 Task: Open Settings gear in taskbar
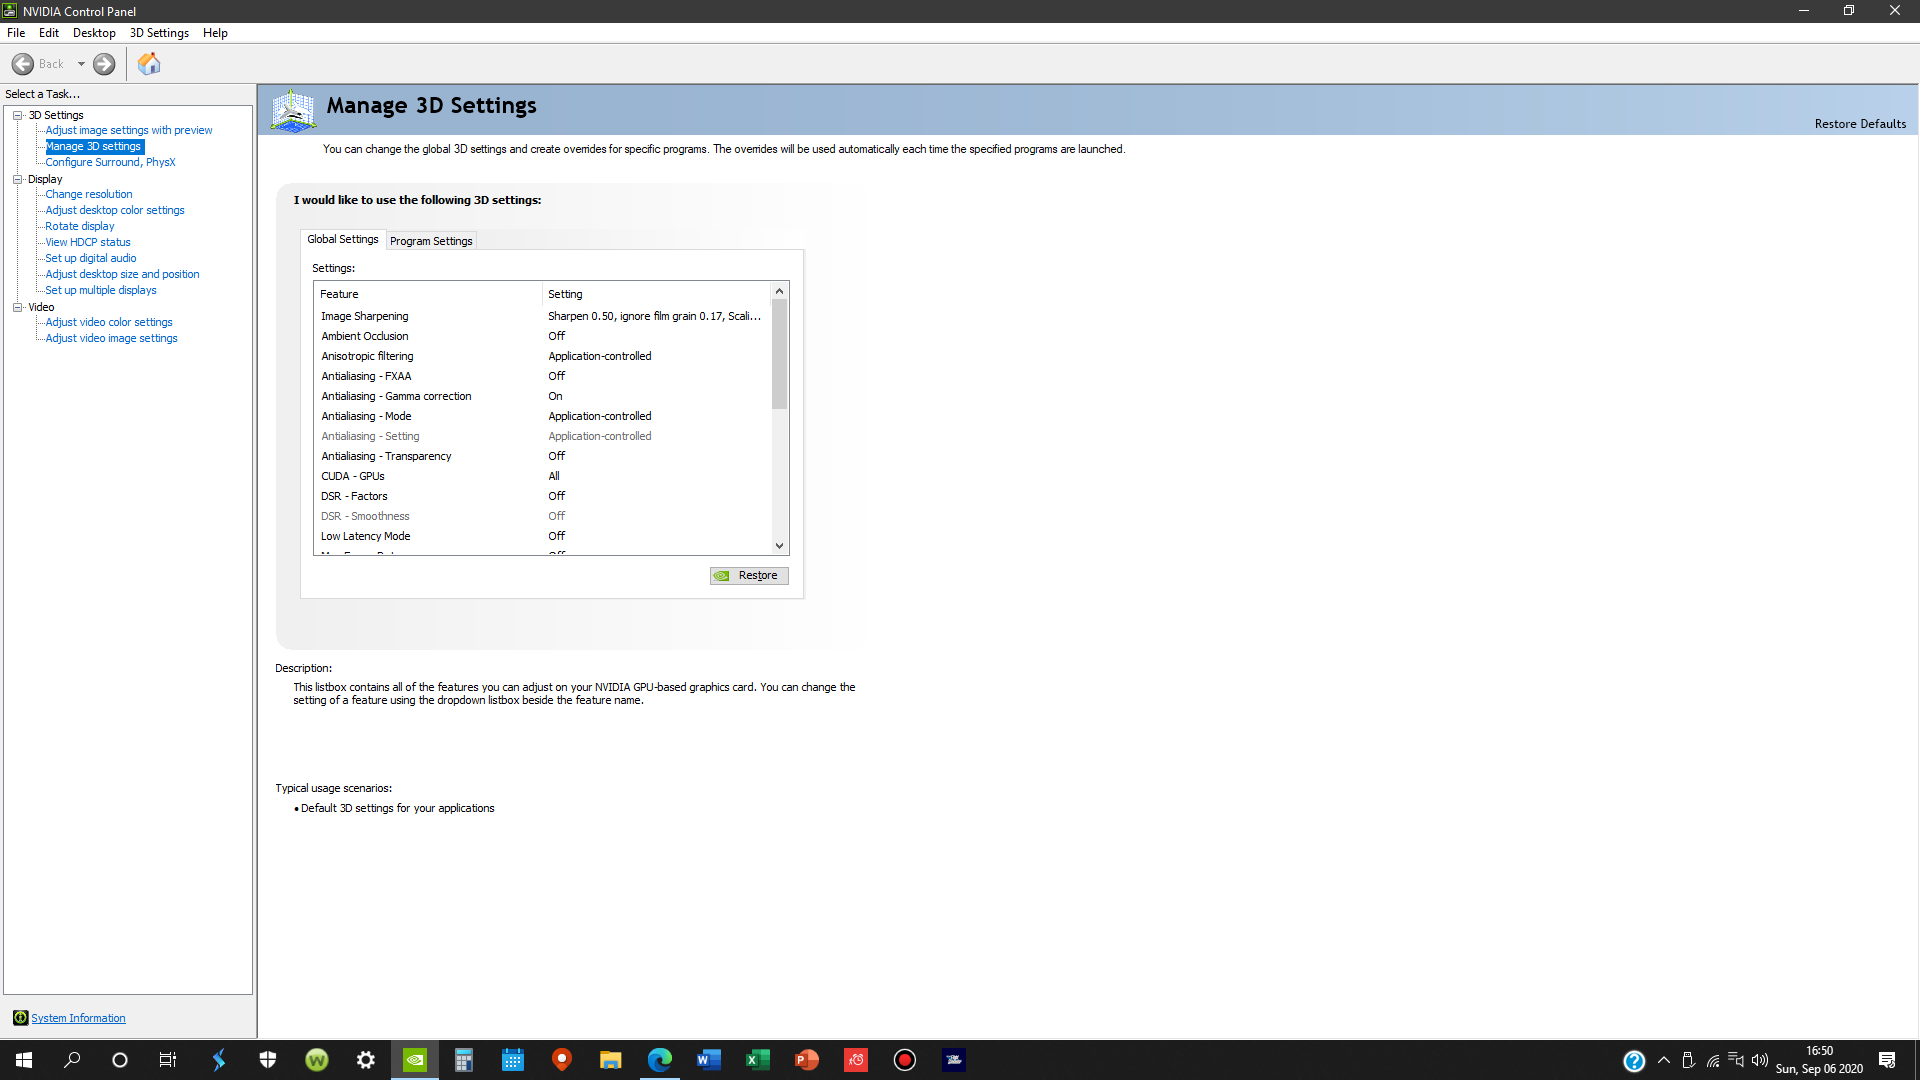tap(366, 1060)
